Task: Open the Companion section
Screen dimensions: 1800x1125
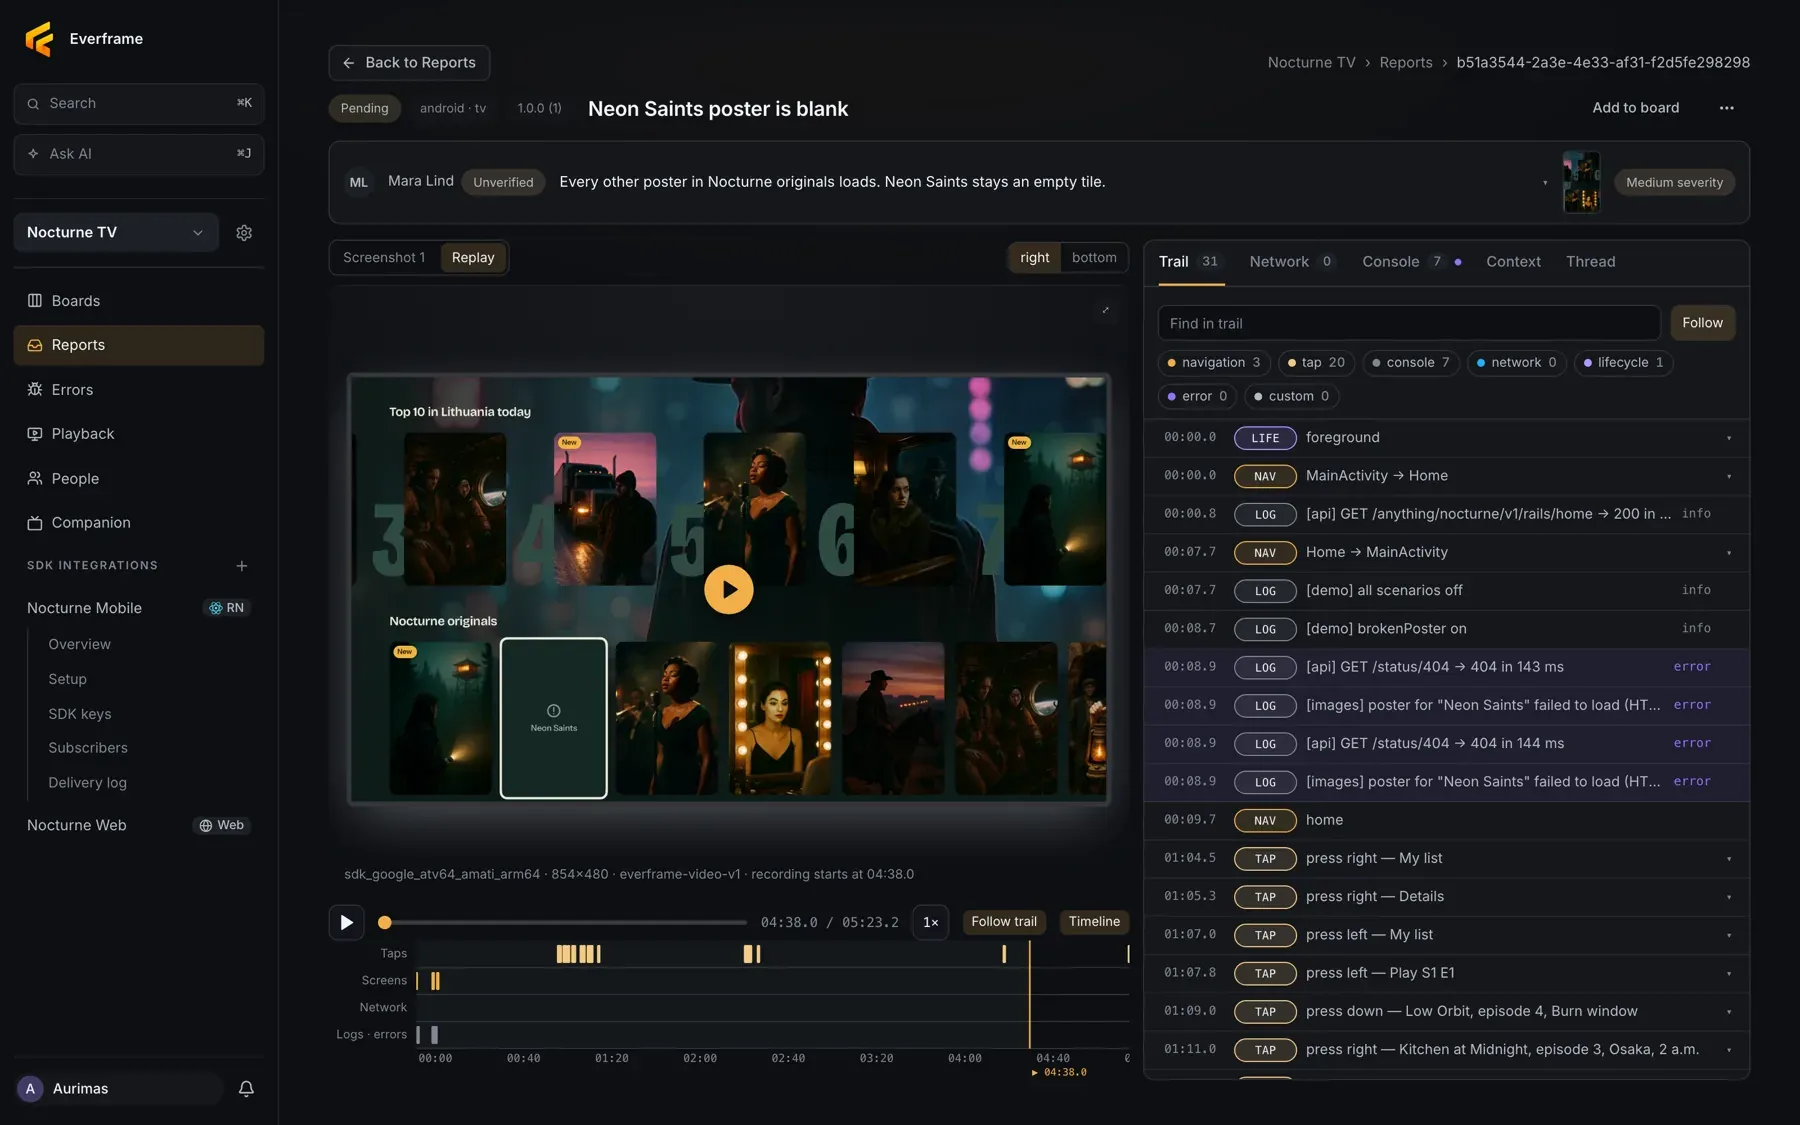Action: [139, 523]
